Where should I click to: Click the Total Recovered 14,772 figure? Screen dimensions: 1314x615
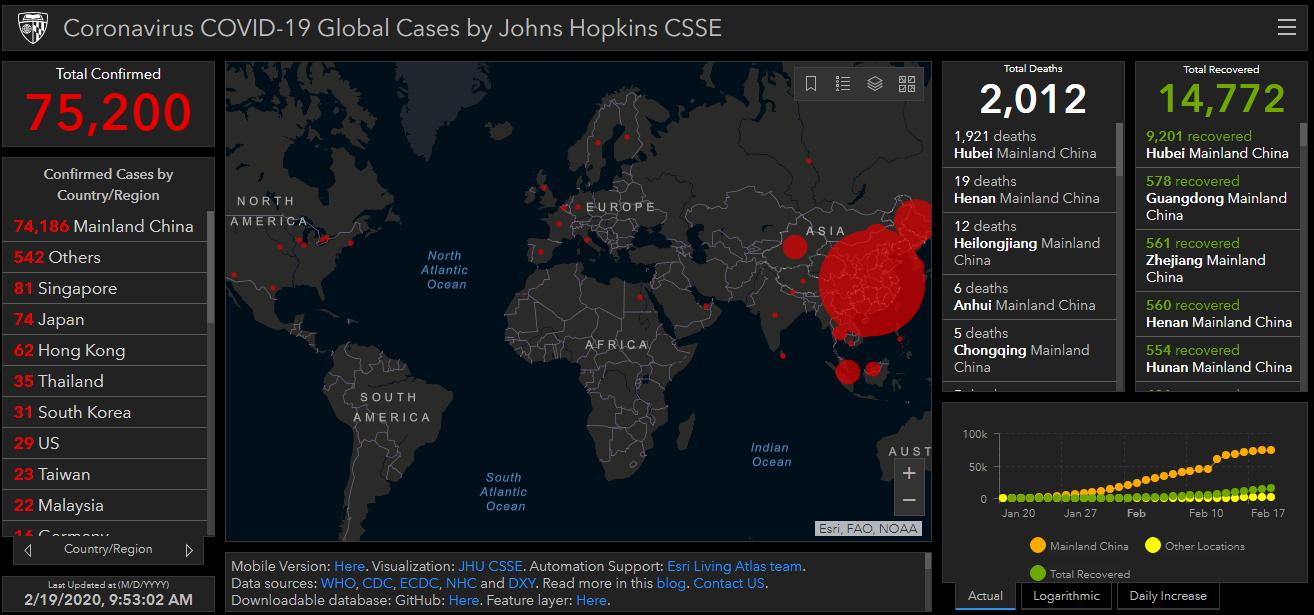[x=1221, y=99]
